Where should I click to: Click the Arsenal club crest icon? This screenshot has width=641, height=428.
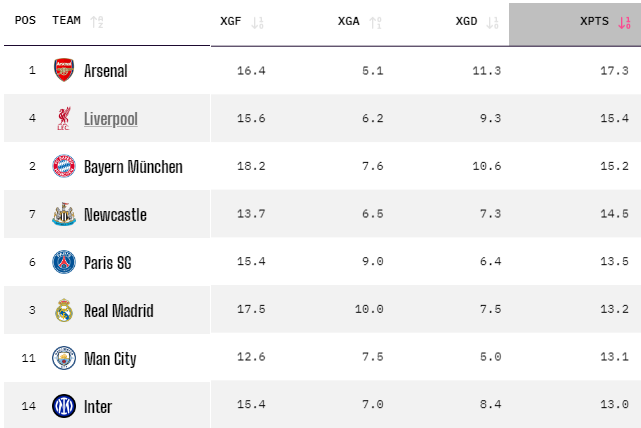tap(64, 70)
